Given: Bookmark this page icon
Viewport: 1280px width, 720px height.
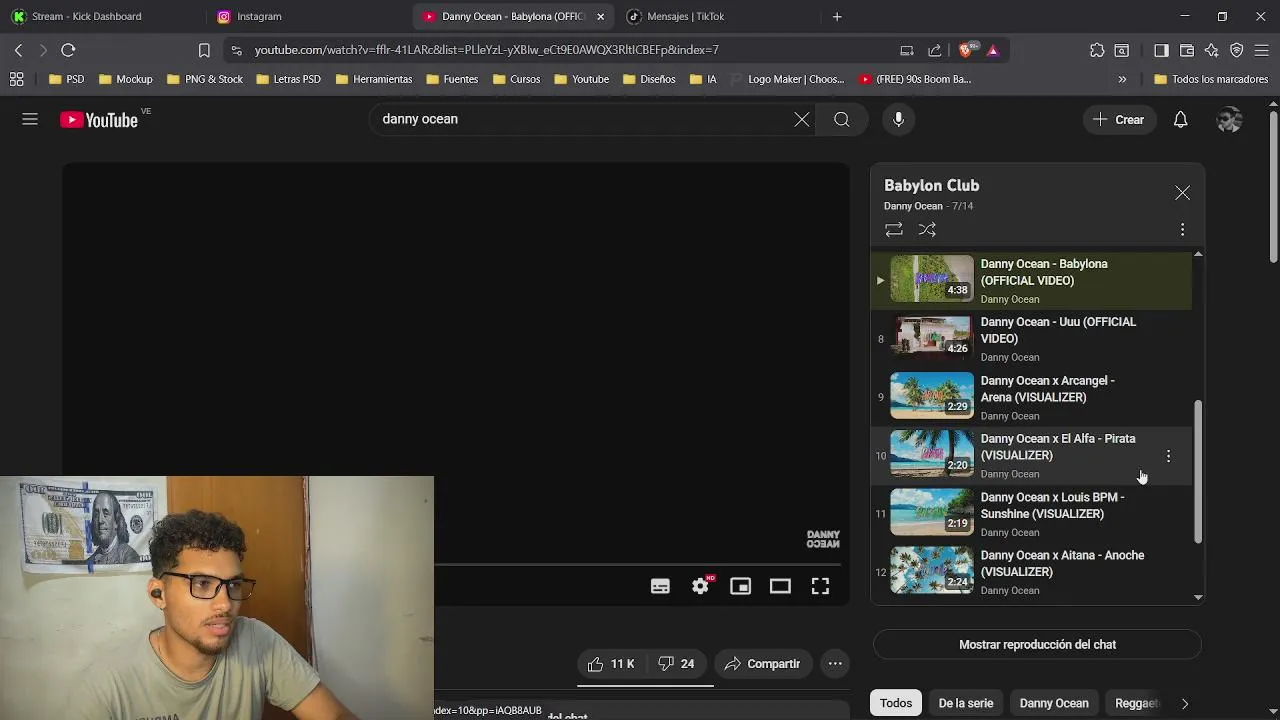Looking at the screenshot, I should (x=204, y=50).
